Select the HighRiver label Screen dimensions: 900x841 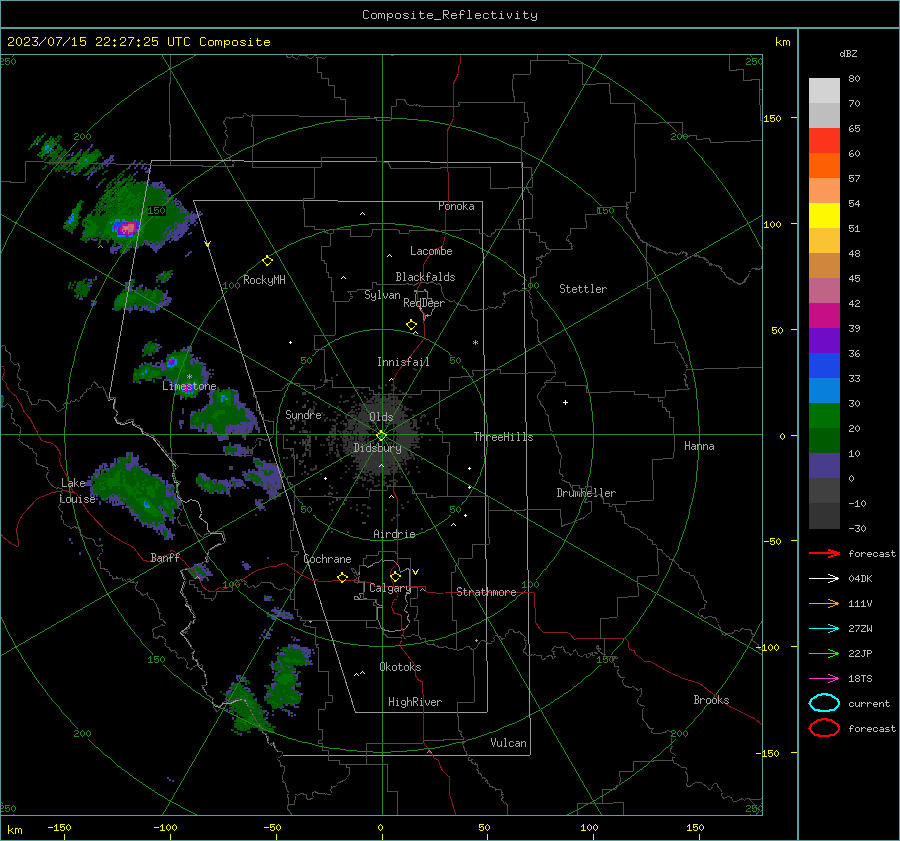click(415, 702)
